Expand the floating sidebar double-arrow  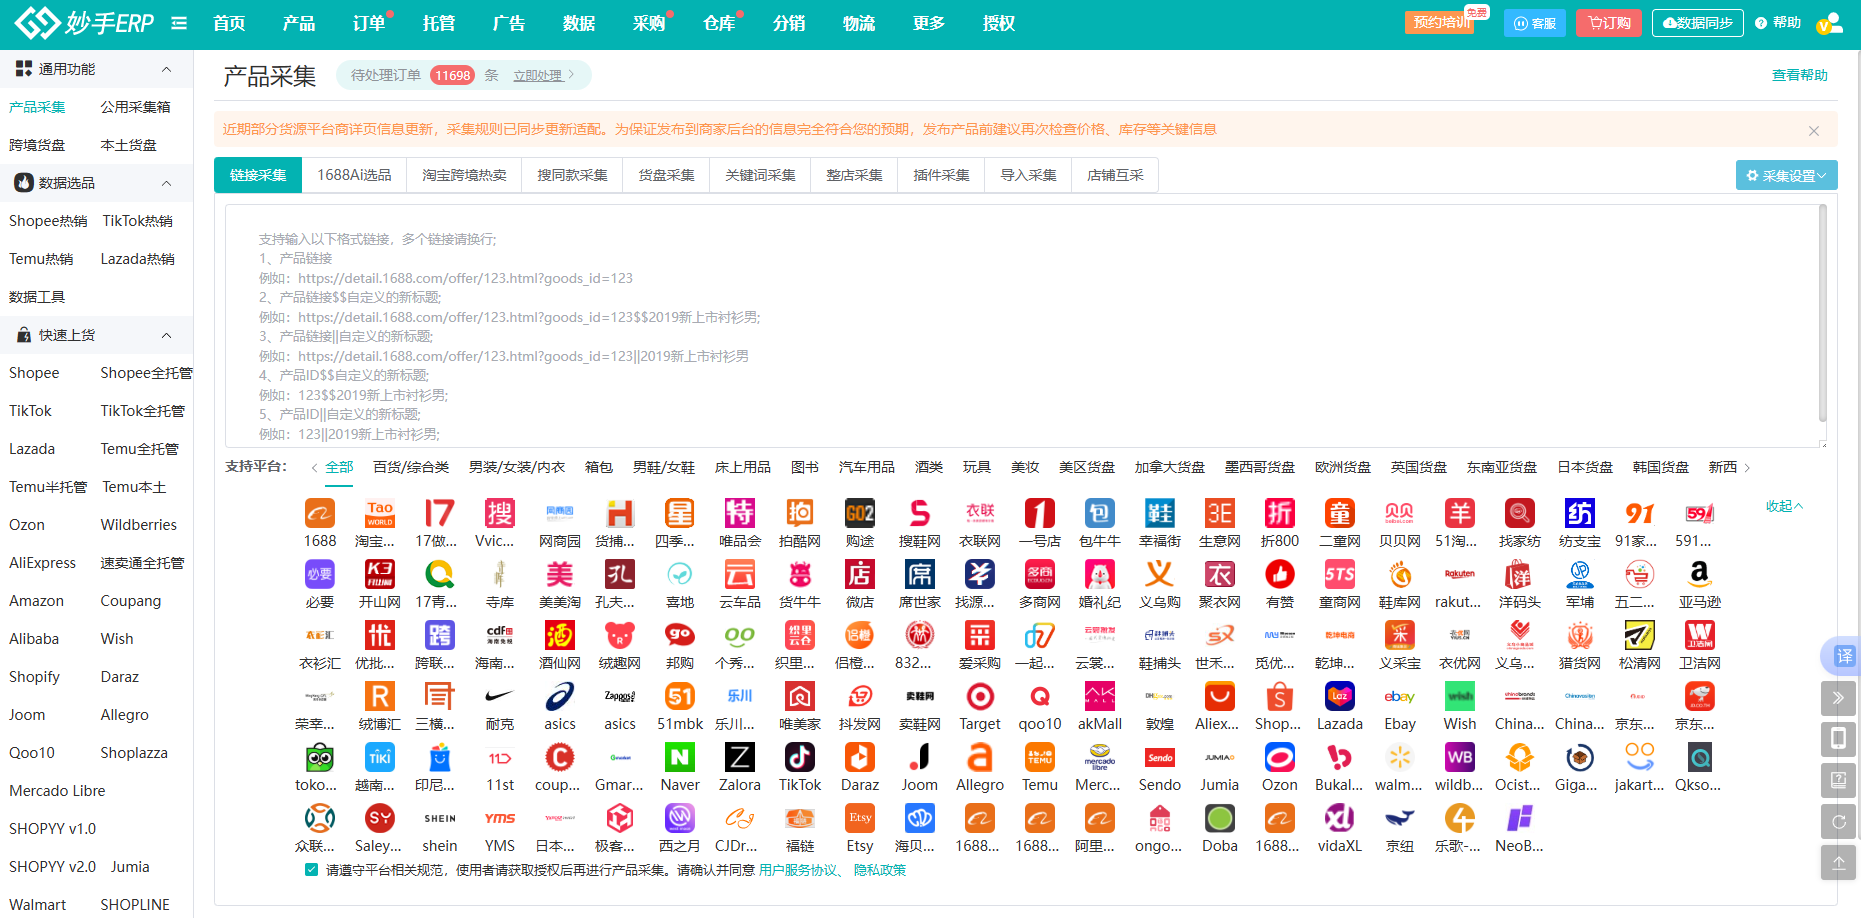[1839, 698]
